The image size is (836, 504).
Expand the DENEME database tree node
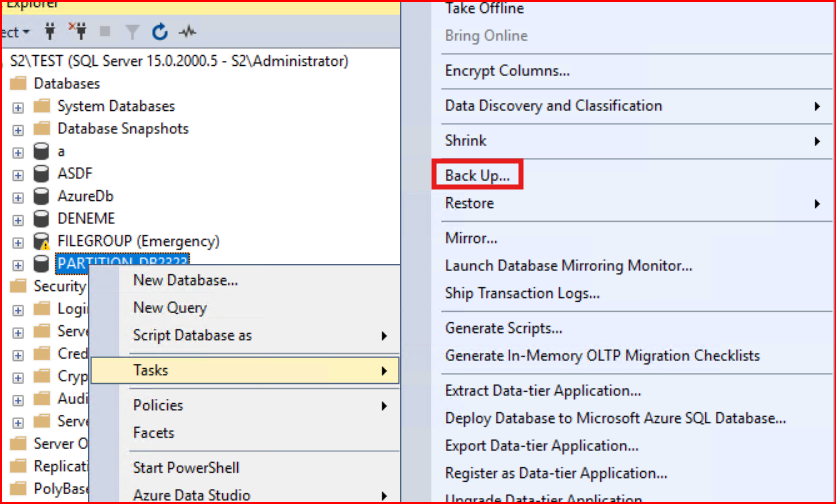pyautogui.click(x=18, y=219)
